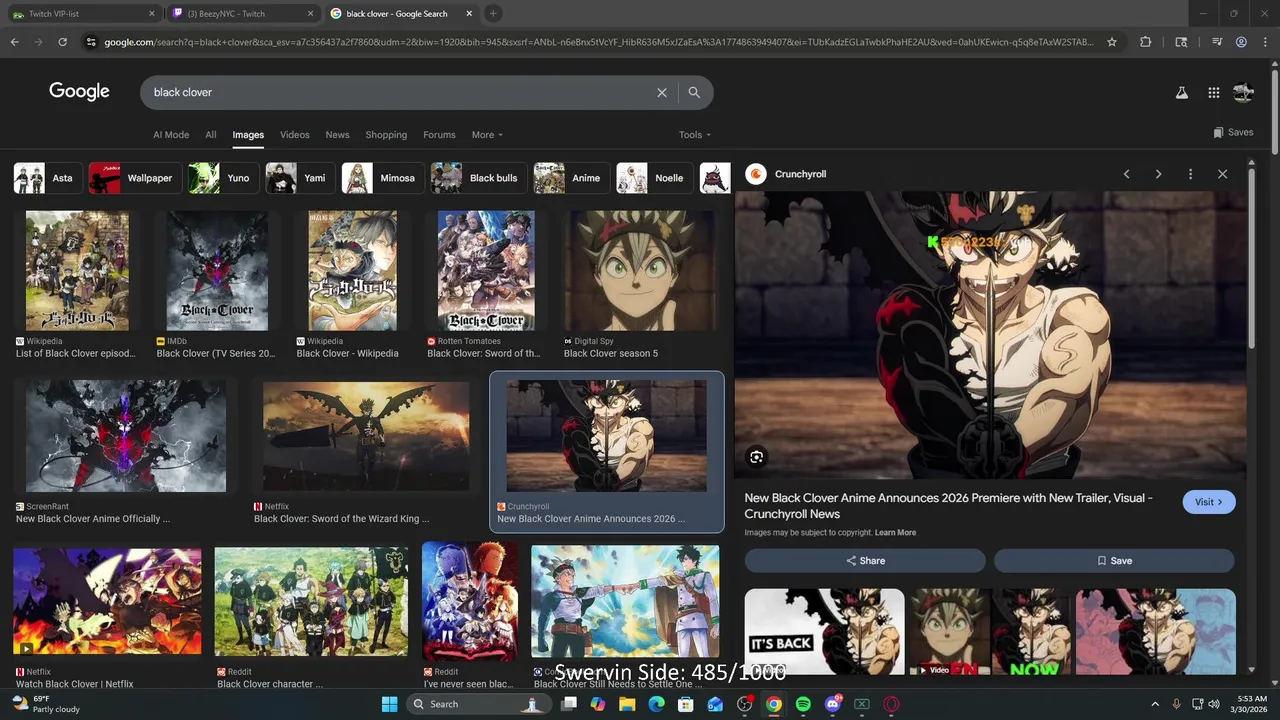Open Windows Start menu
This screenshot has width=1280, height=720.
click(389, 704)
